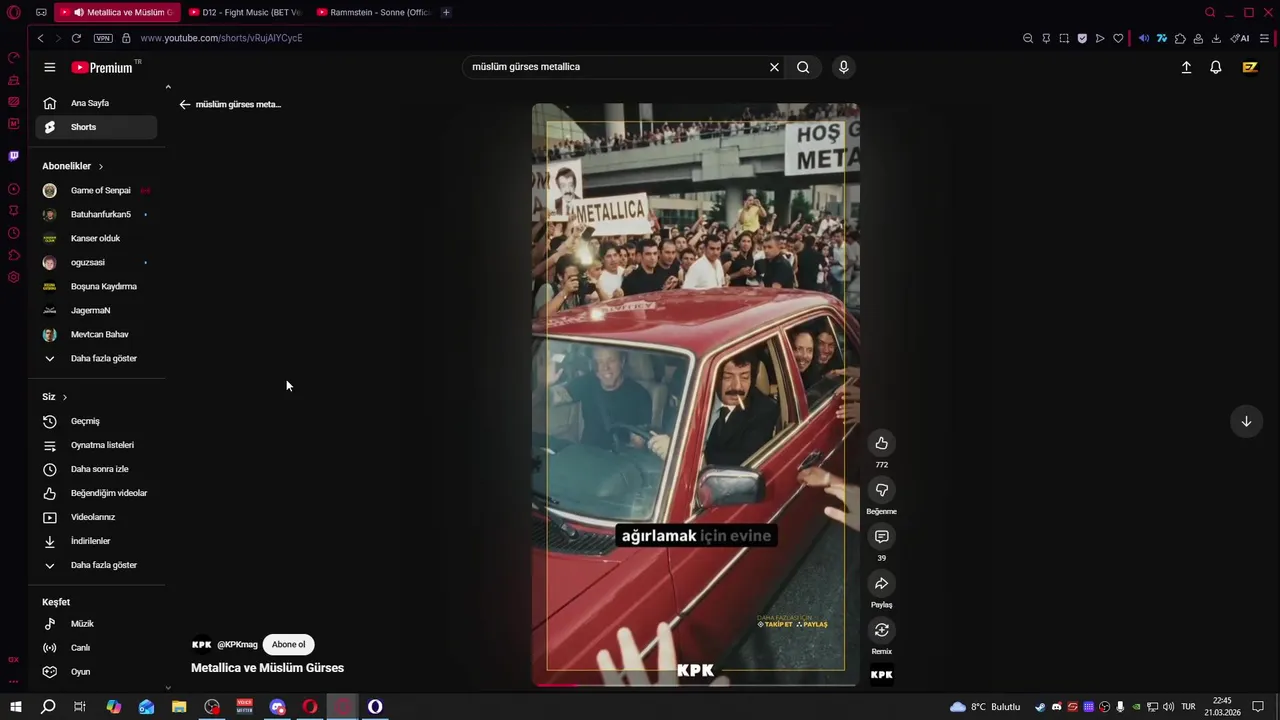Open Remix option for the short

tap(881, 630)
